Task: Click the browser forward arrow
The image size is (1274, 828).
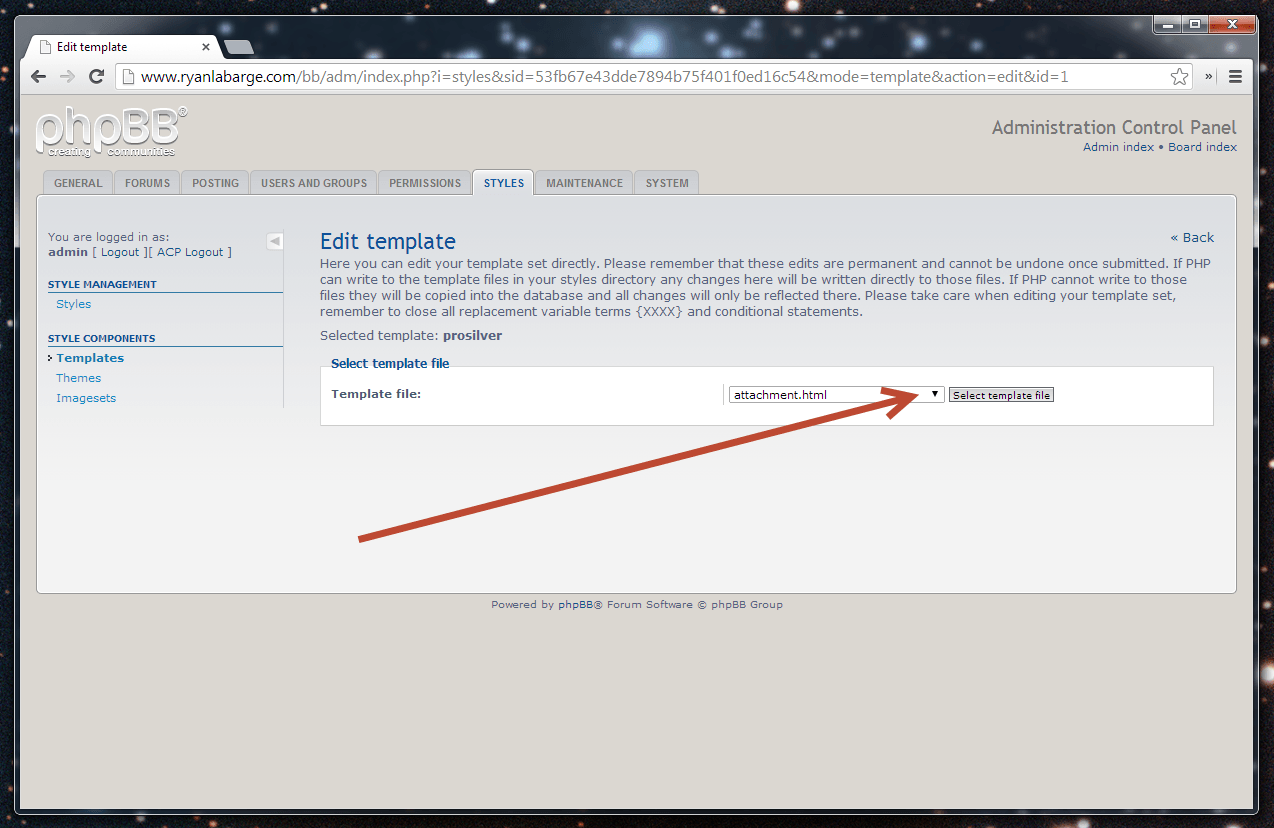Action: coord(67,77)
